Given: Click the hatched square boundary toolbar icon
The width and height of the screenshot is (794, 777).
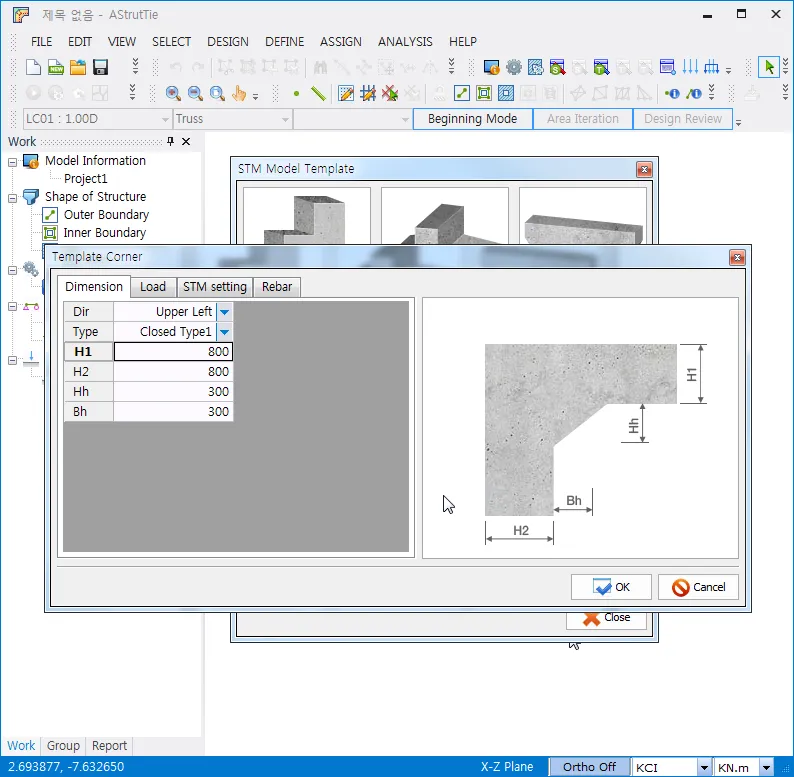Looking at the screenshot, I should tap(506, 93).
